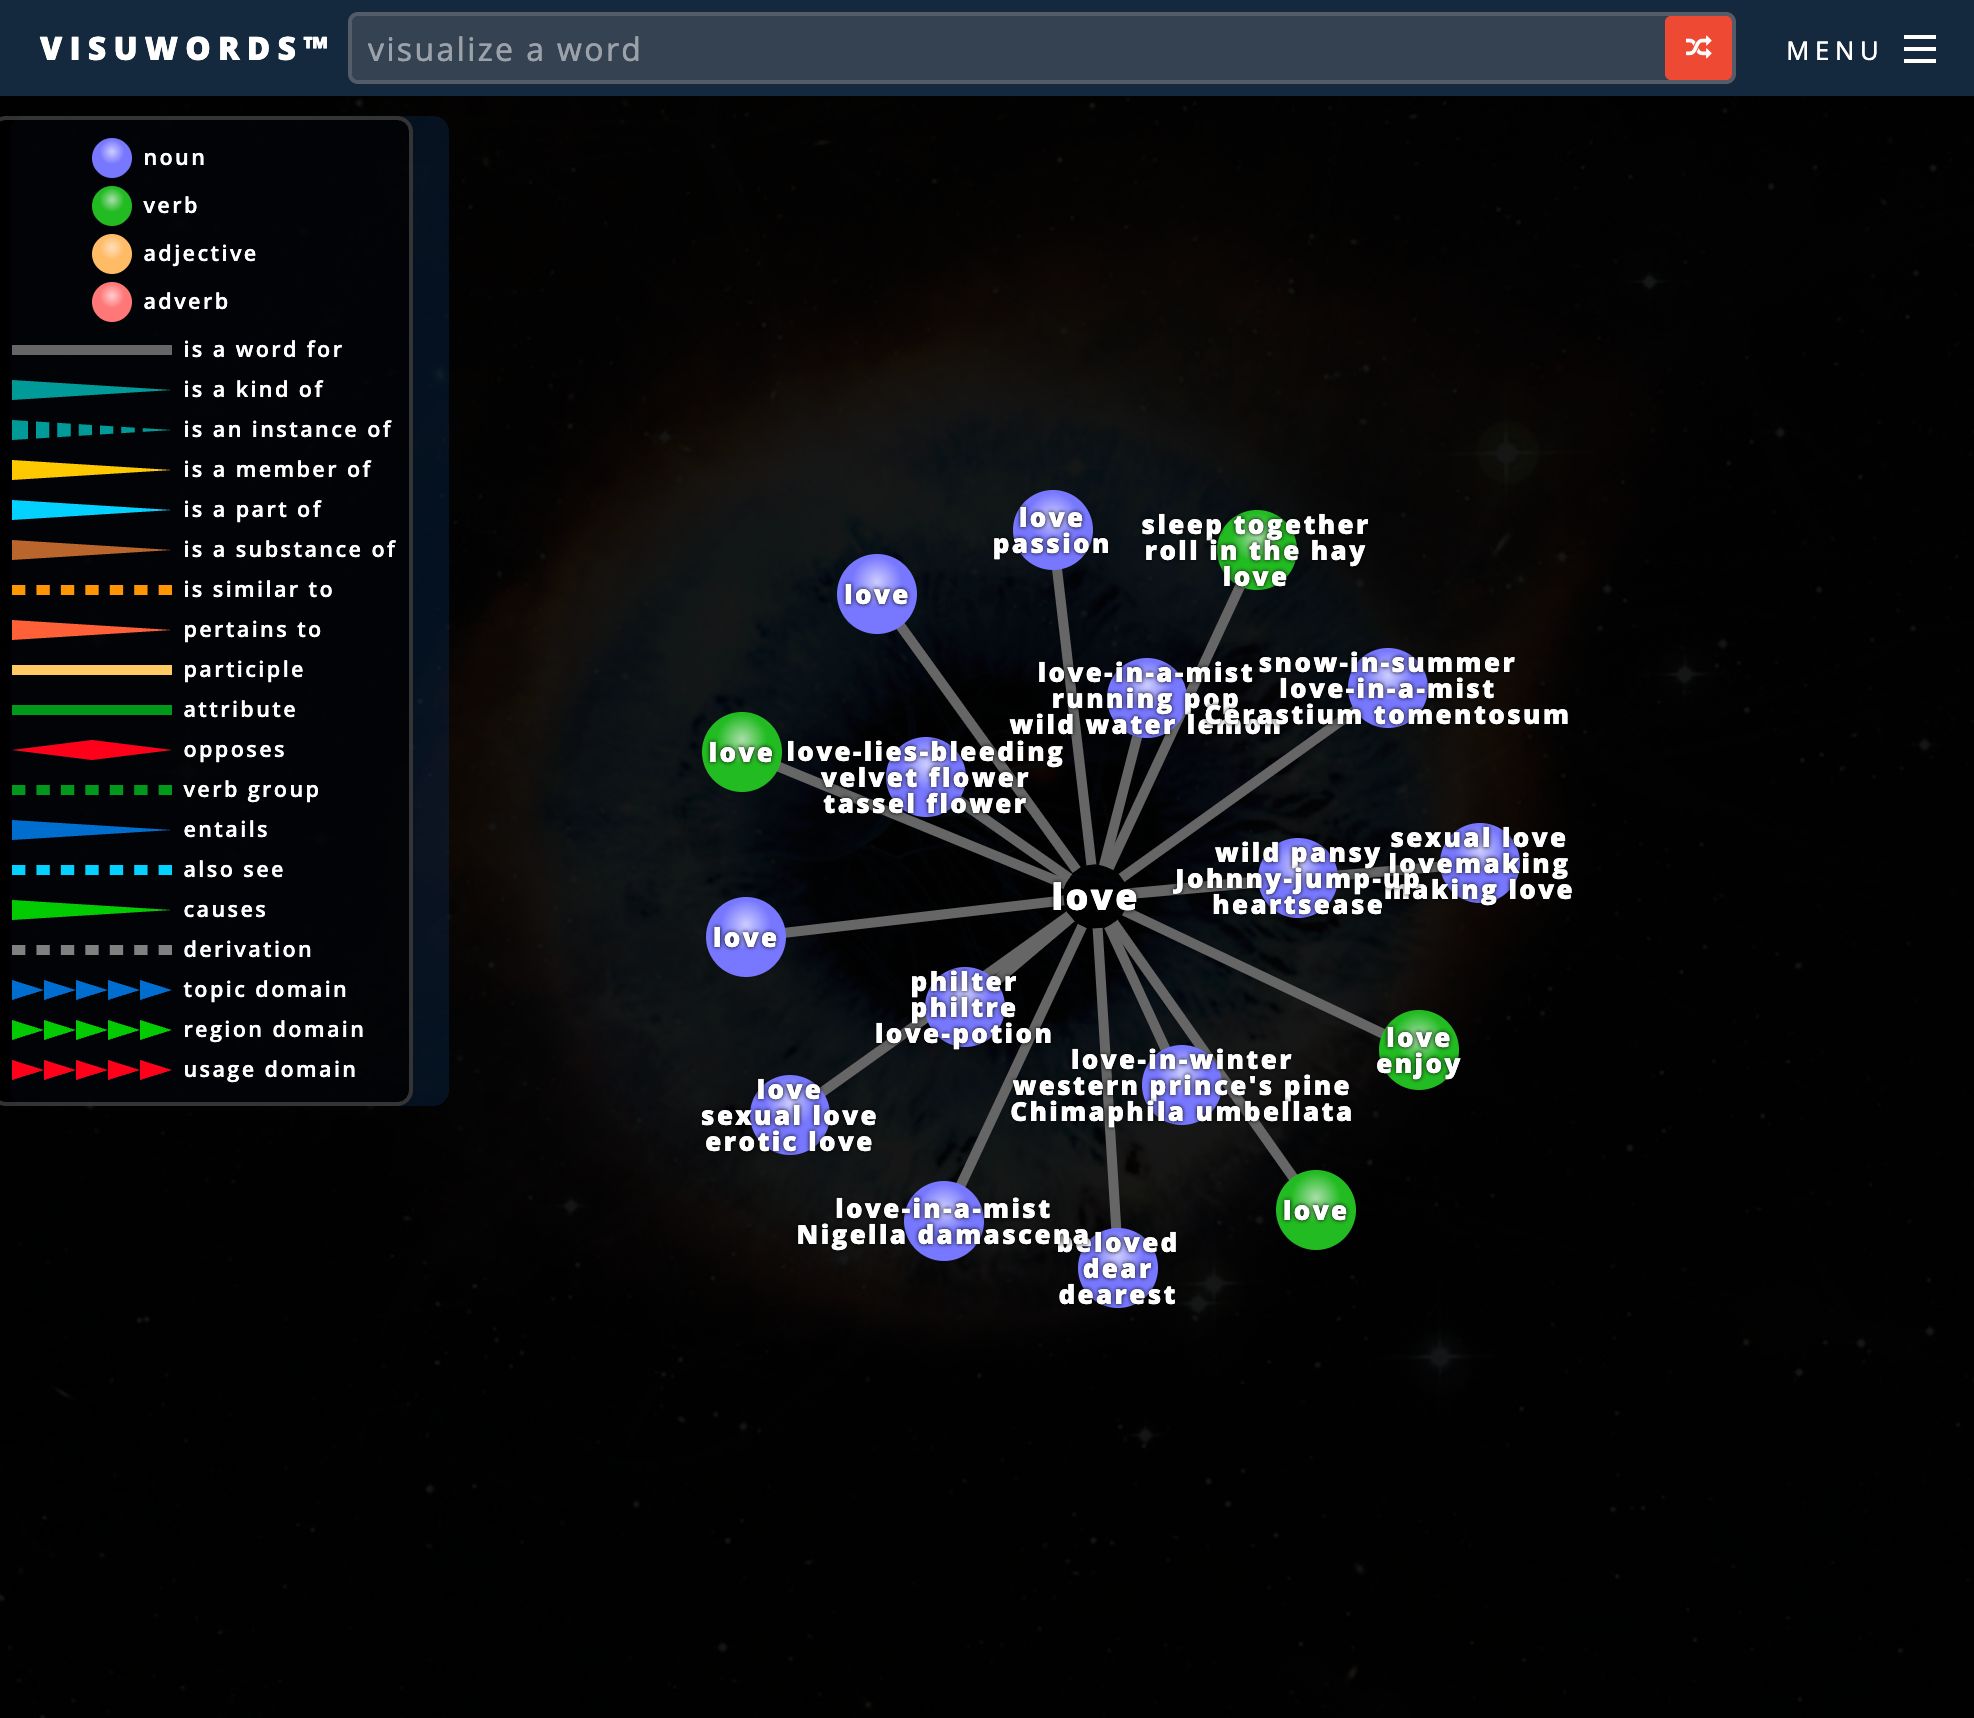The height and width of the screenshot is (1718, 1974).
Task: Focus the visualize a word search field
Action: 1007,49
